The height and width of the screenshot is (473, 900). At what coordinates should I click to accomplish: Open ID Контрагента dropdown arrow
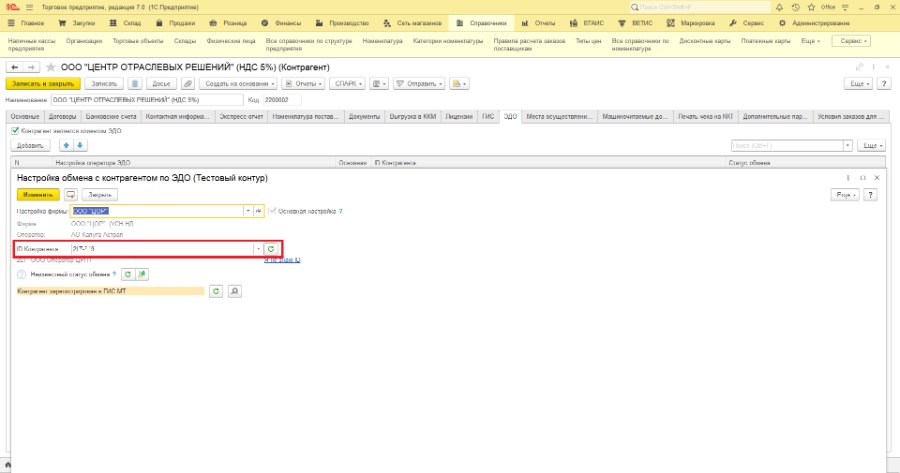pos(258,249)
